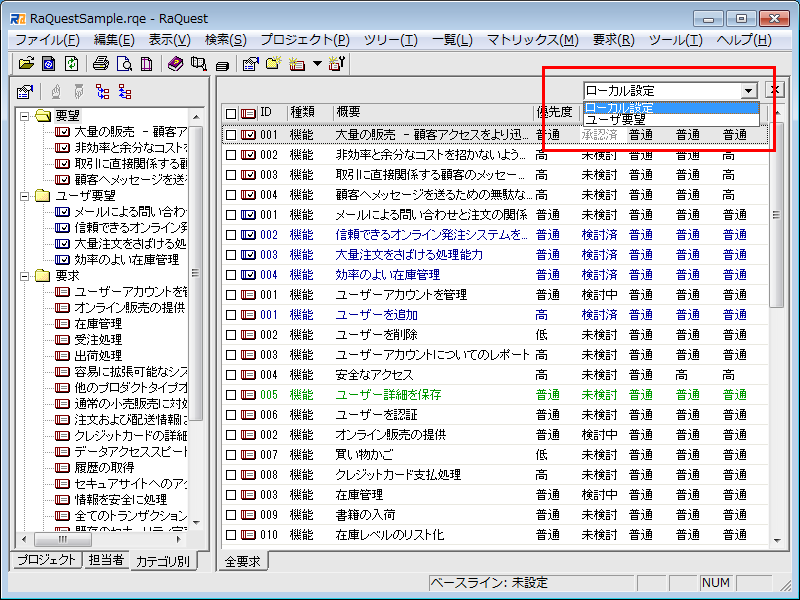Select the 全要求 tab

(242, 561)
